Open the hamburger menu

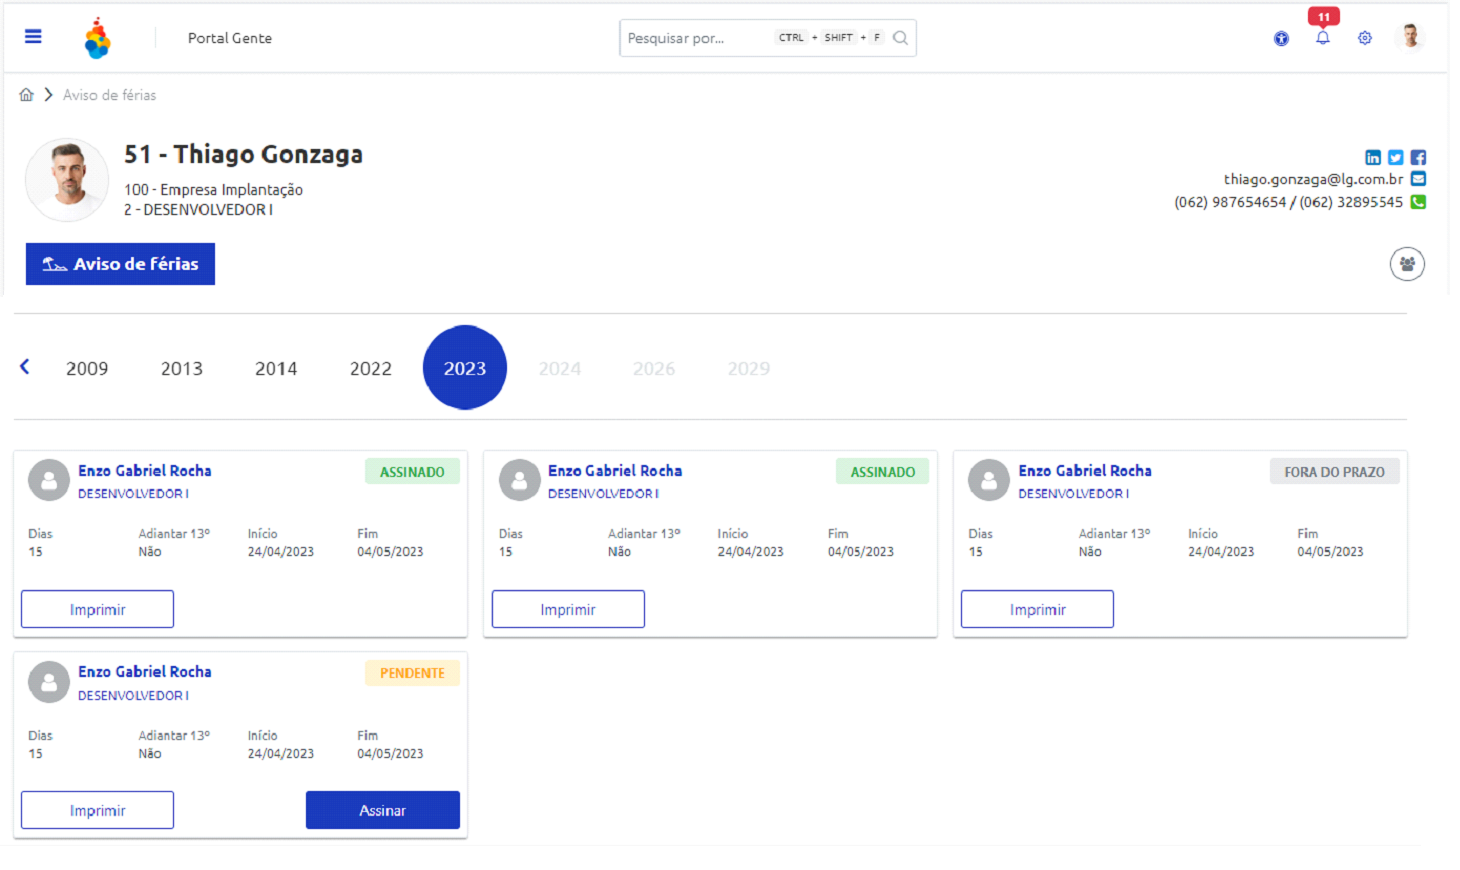click(x=33, y=37)
